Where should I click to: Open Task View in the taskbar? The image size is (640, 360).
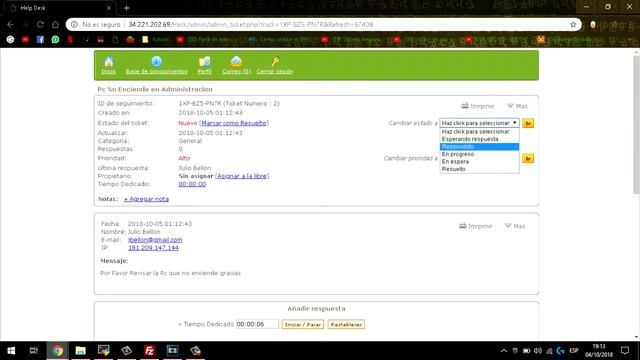tap(34, 351)
